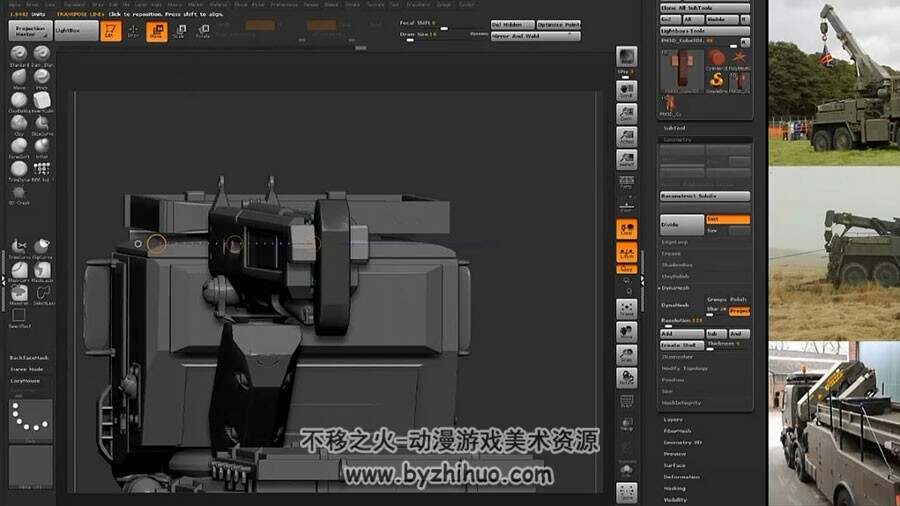Toggle Smt option beside Divide
The image size is (900, 506).
click(728, 220)
